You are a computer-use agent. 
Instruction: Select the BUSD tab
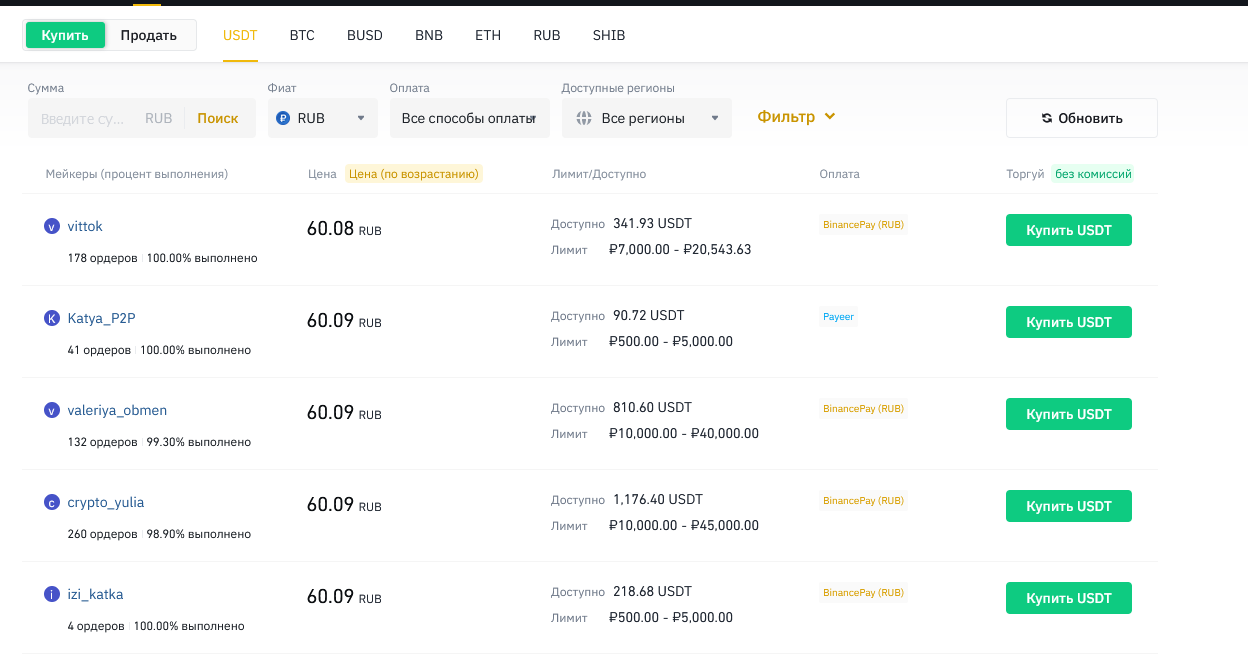click(x=365, y=35)
